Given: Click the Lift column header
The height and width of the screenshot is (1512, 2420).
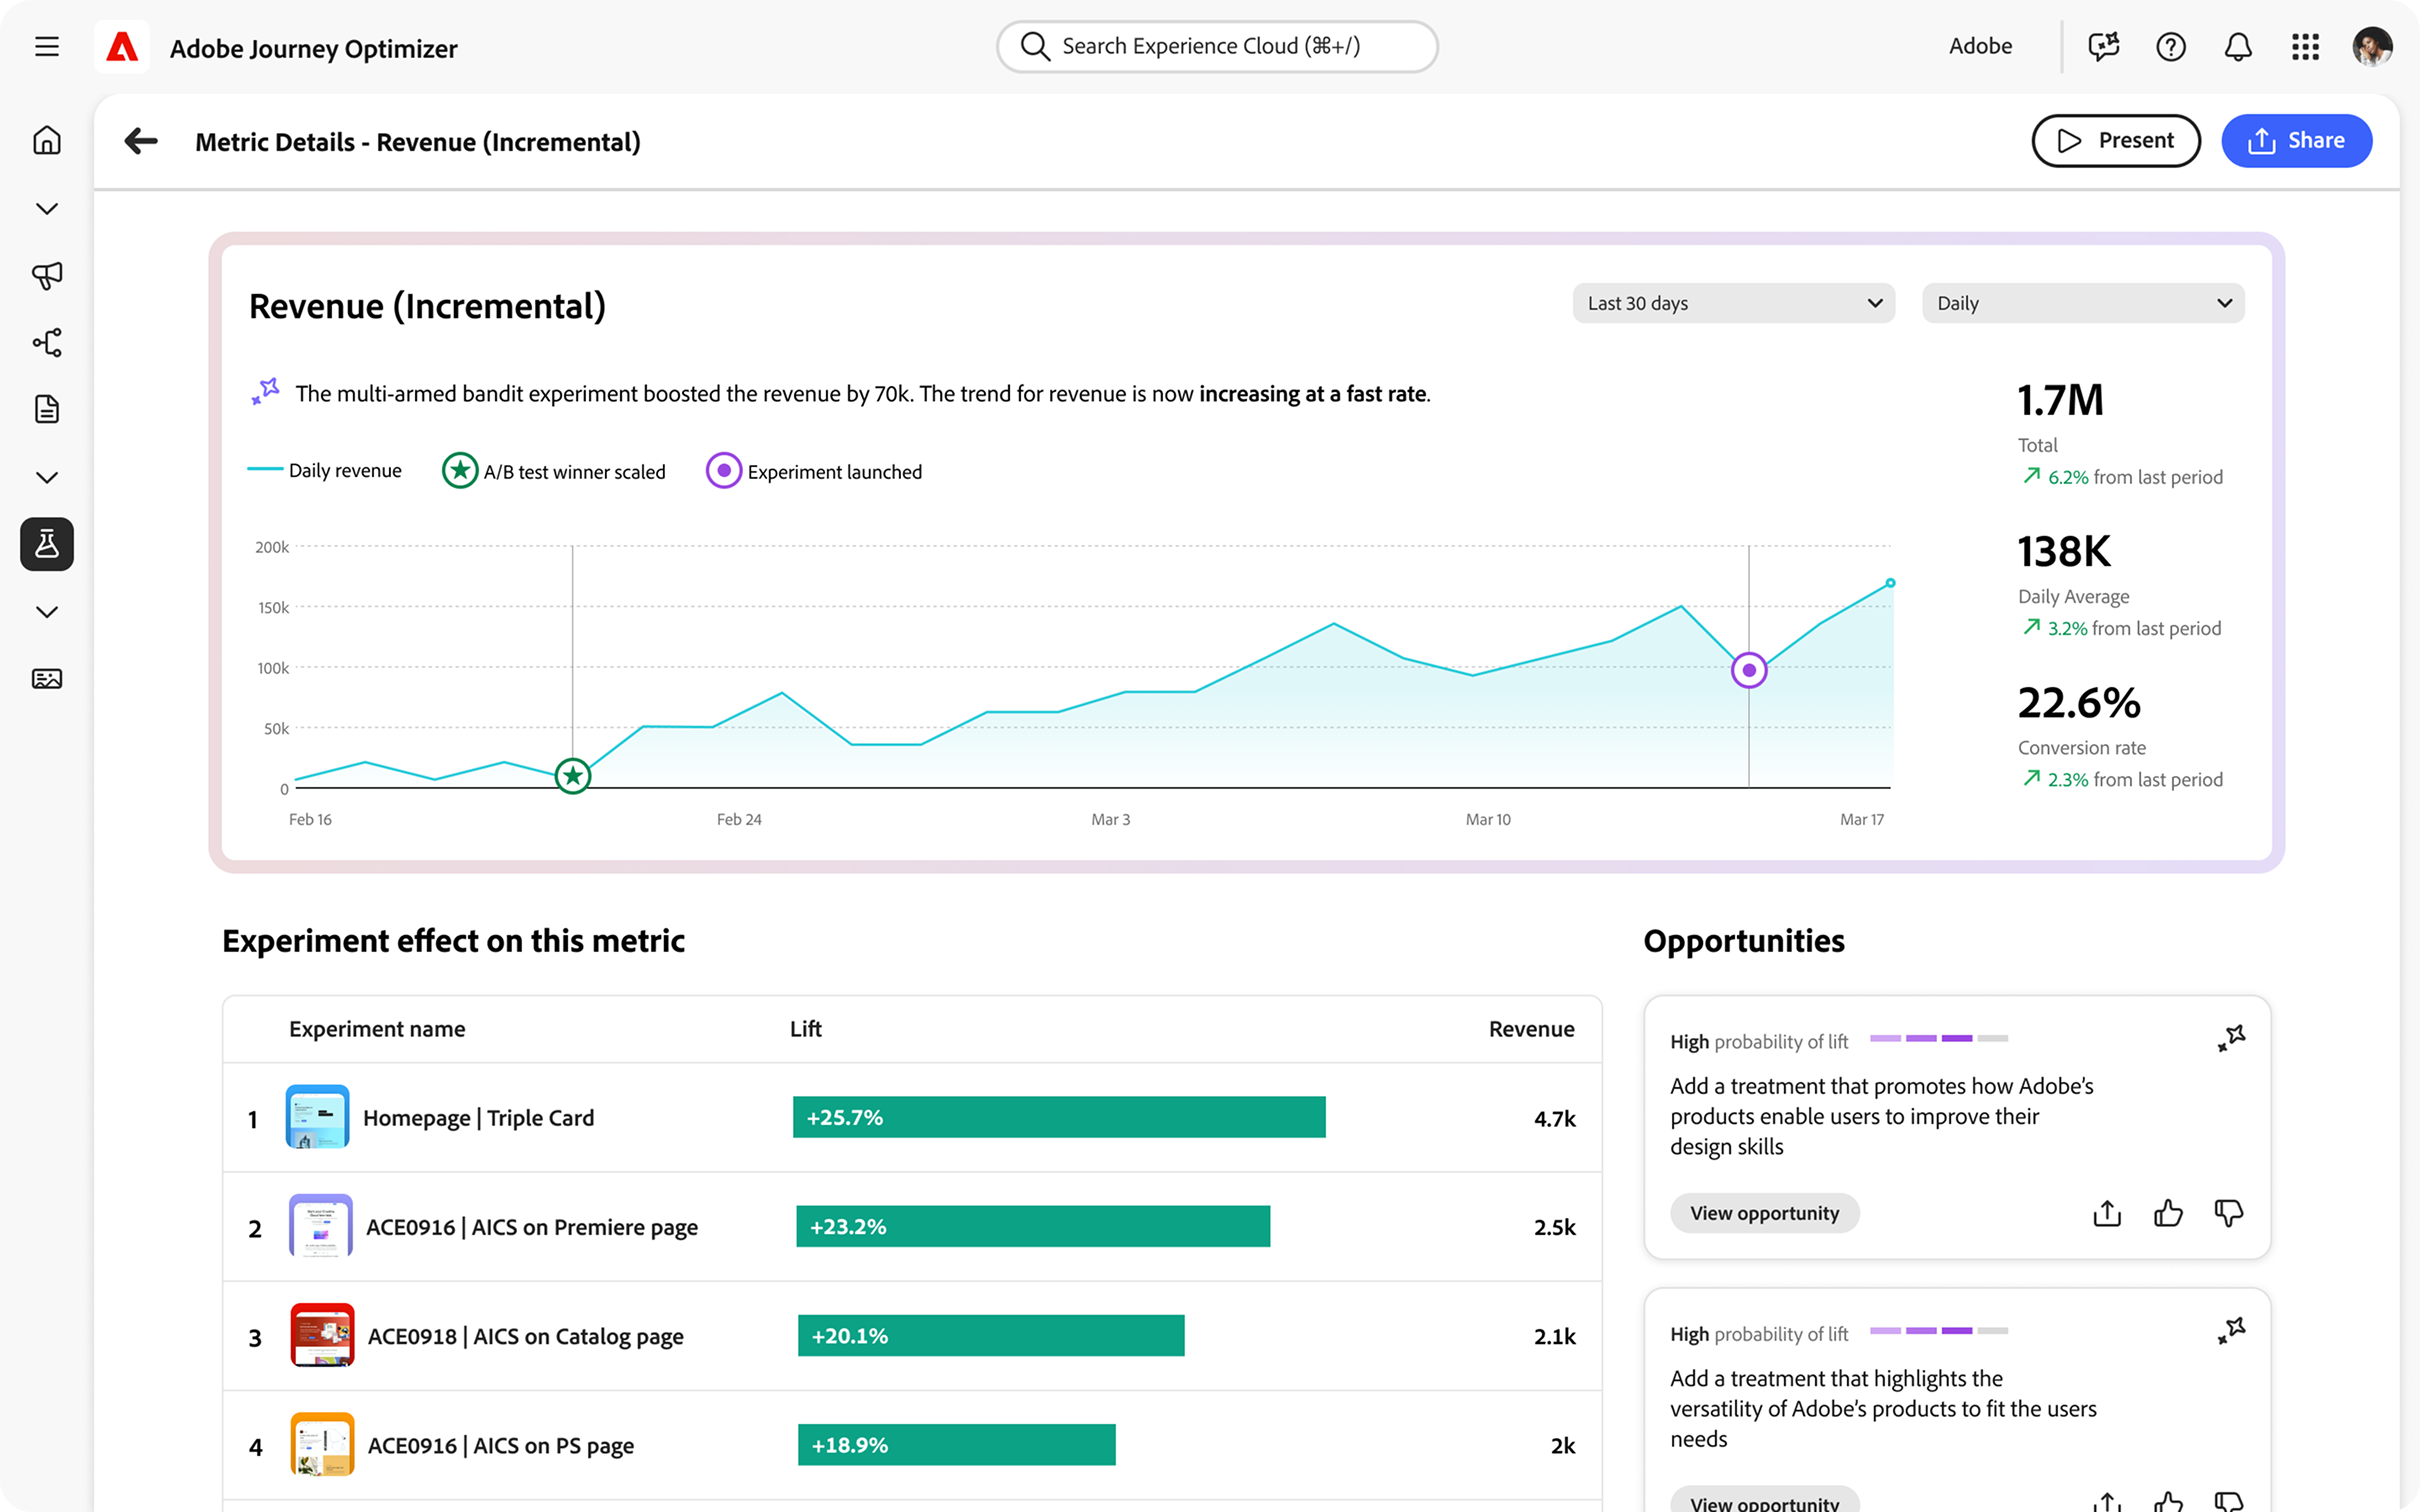Looking at the screenshot, I should 806,1029.
